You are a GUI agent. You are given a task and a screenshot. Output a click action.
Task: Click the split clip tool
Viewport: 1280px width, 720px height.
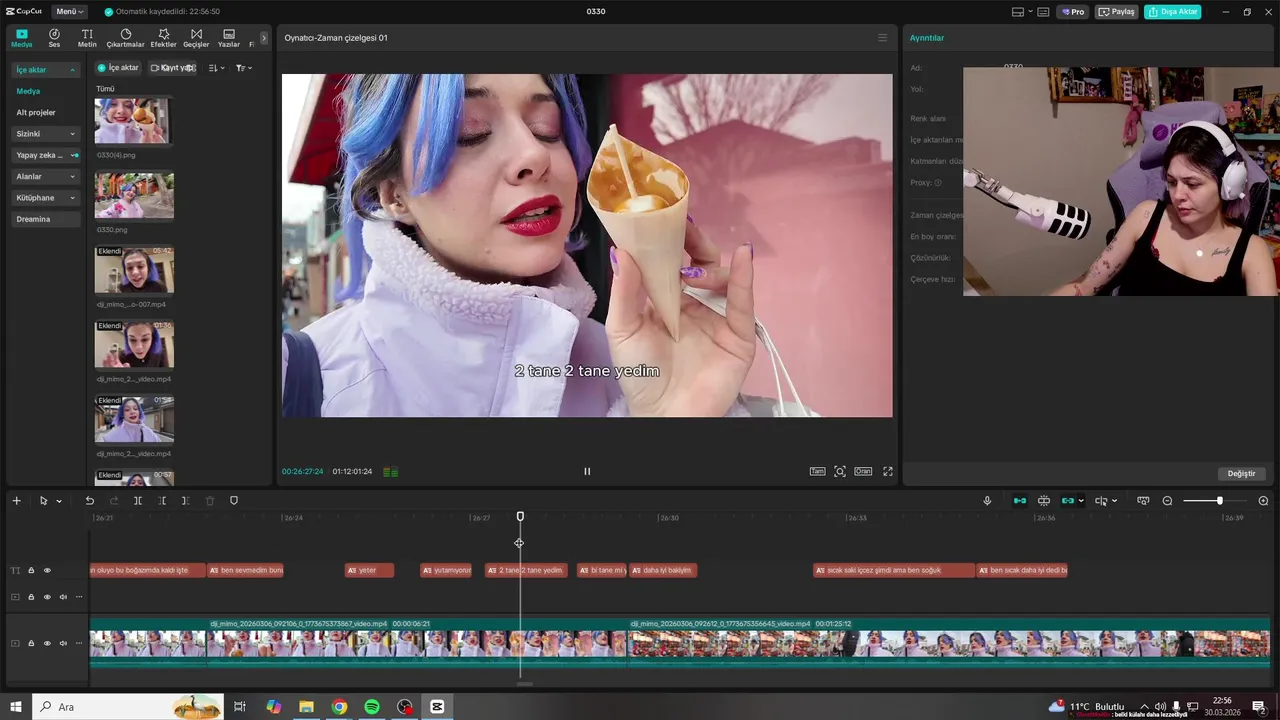pyautogui.click(x=138, y=501)
